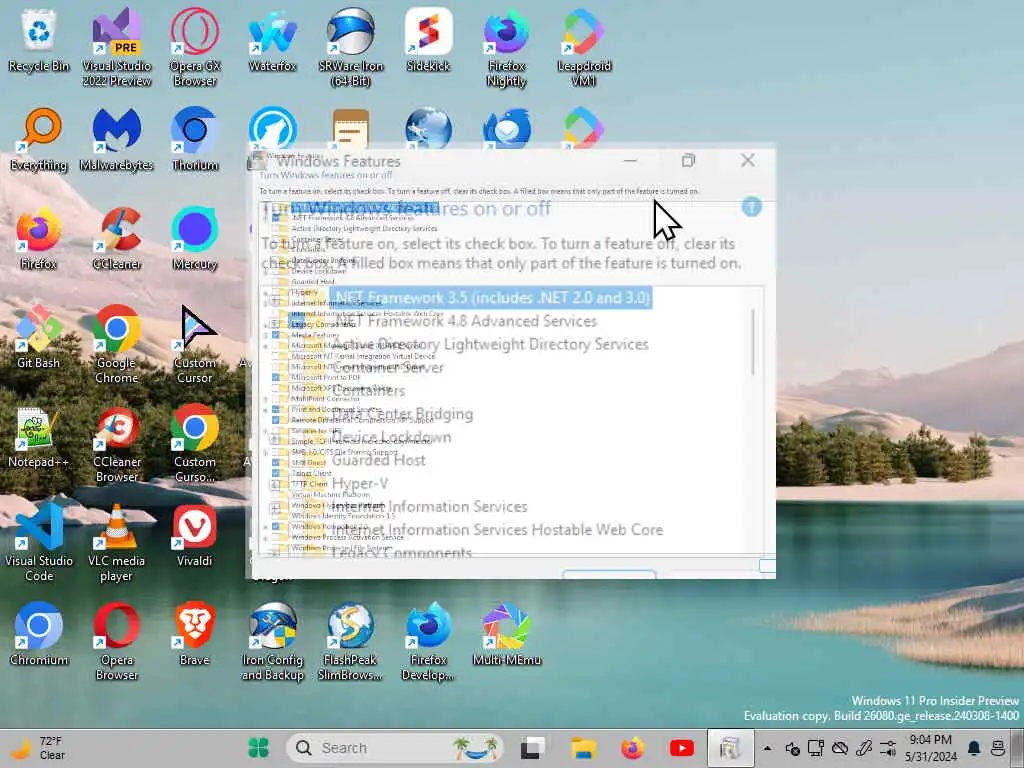Screen dimensions: 1024x768
Task: Click the network tray icon
Action: 816,748
